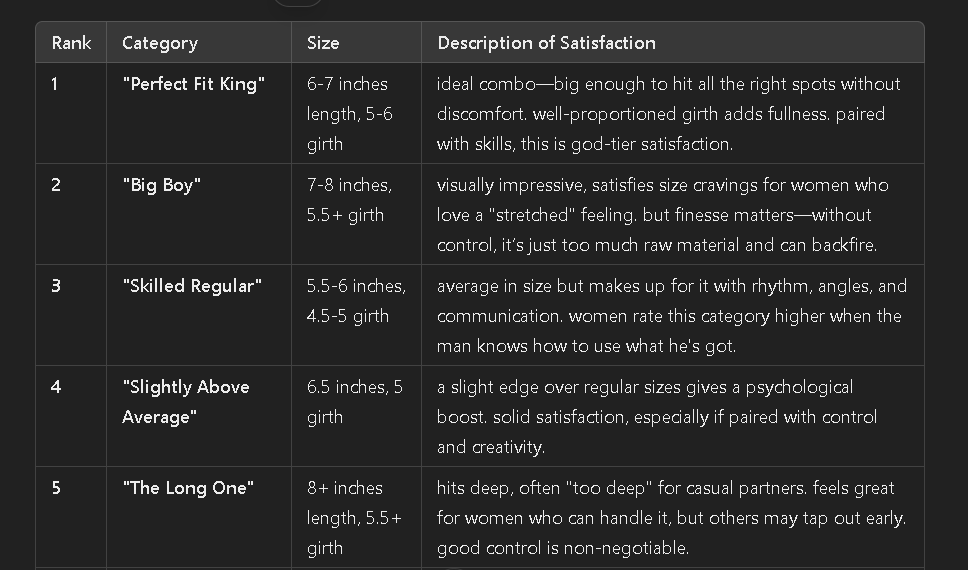Click the "Big Boy" category cell
The height and width of the screenshot is (570, 968).
tap(162, 185)
